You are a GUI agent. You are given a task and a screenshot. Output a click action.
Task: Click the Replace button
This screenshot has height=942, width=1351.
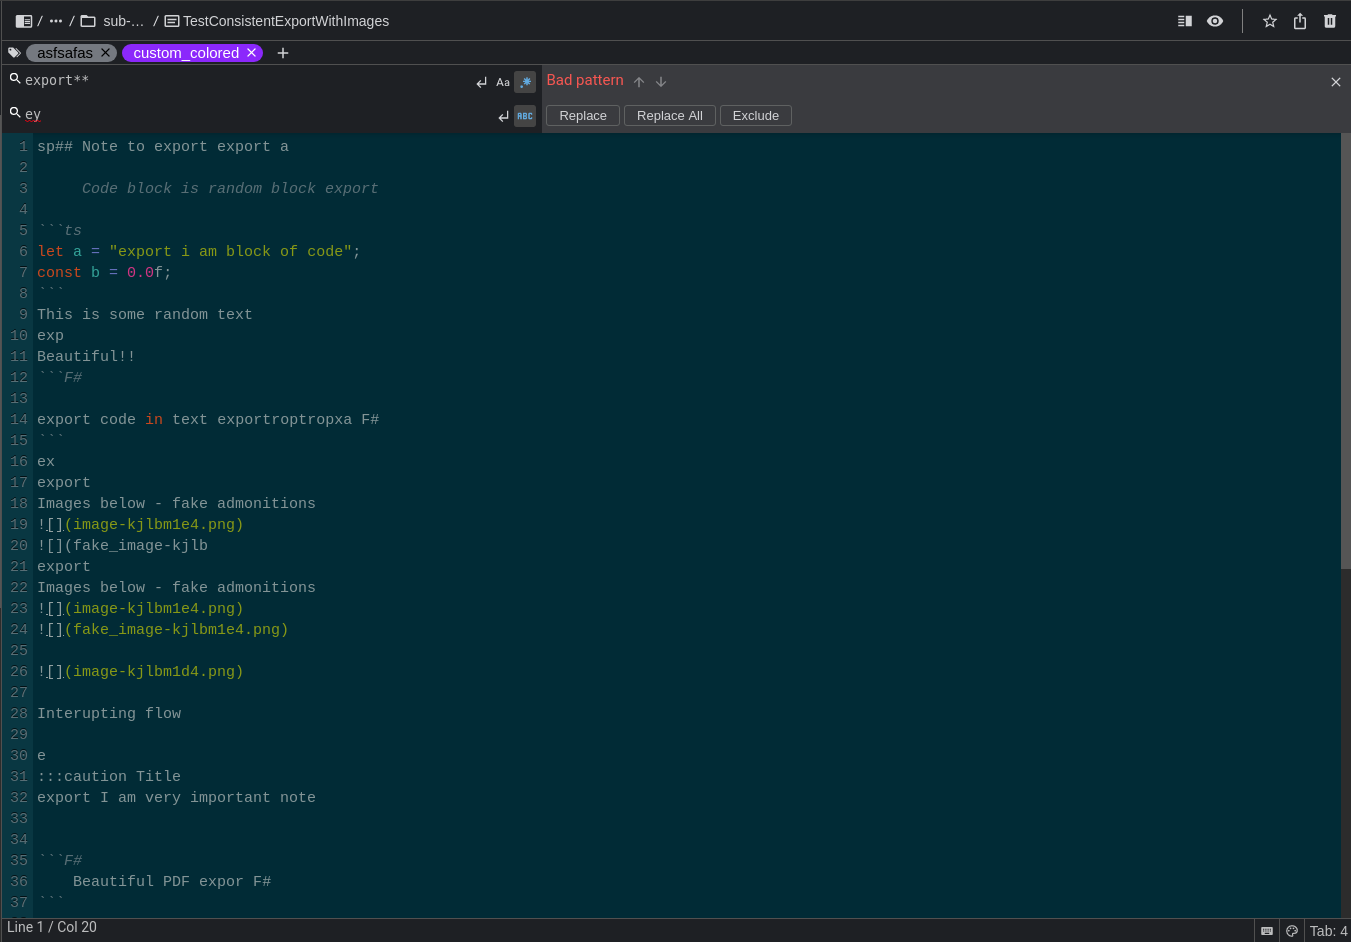(583, 116)
